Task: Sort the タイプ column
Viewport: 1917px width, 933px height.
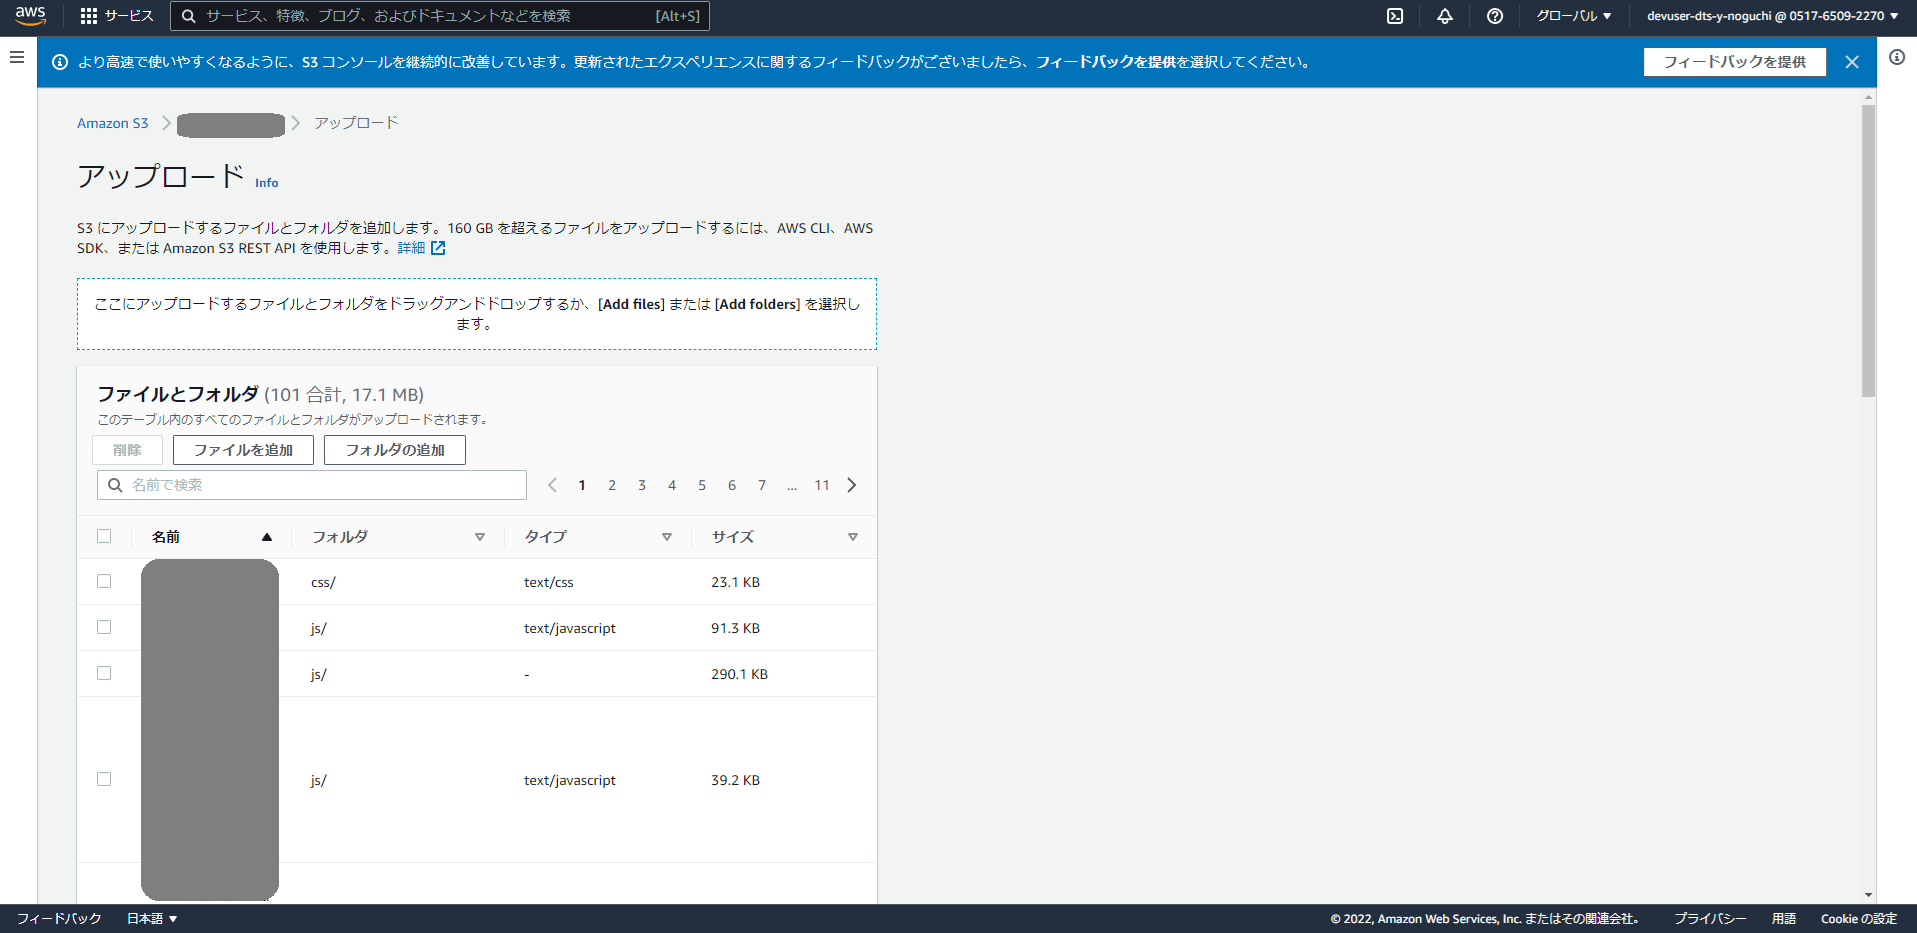Action: click(667, 537)
